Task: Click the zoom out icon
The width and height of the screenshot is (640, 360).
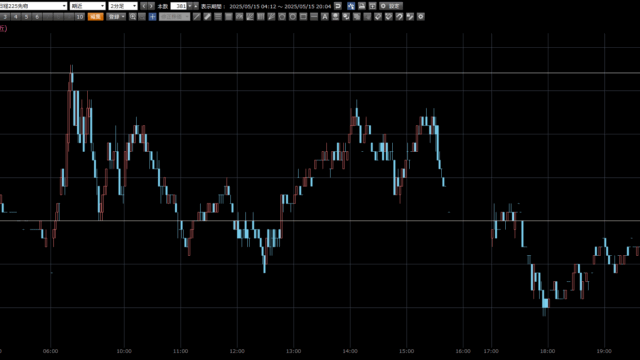Action: click(142, 17)
